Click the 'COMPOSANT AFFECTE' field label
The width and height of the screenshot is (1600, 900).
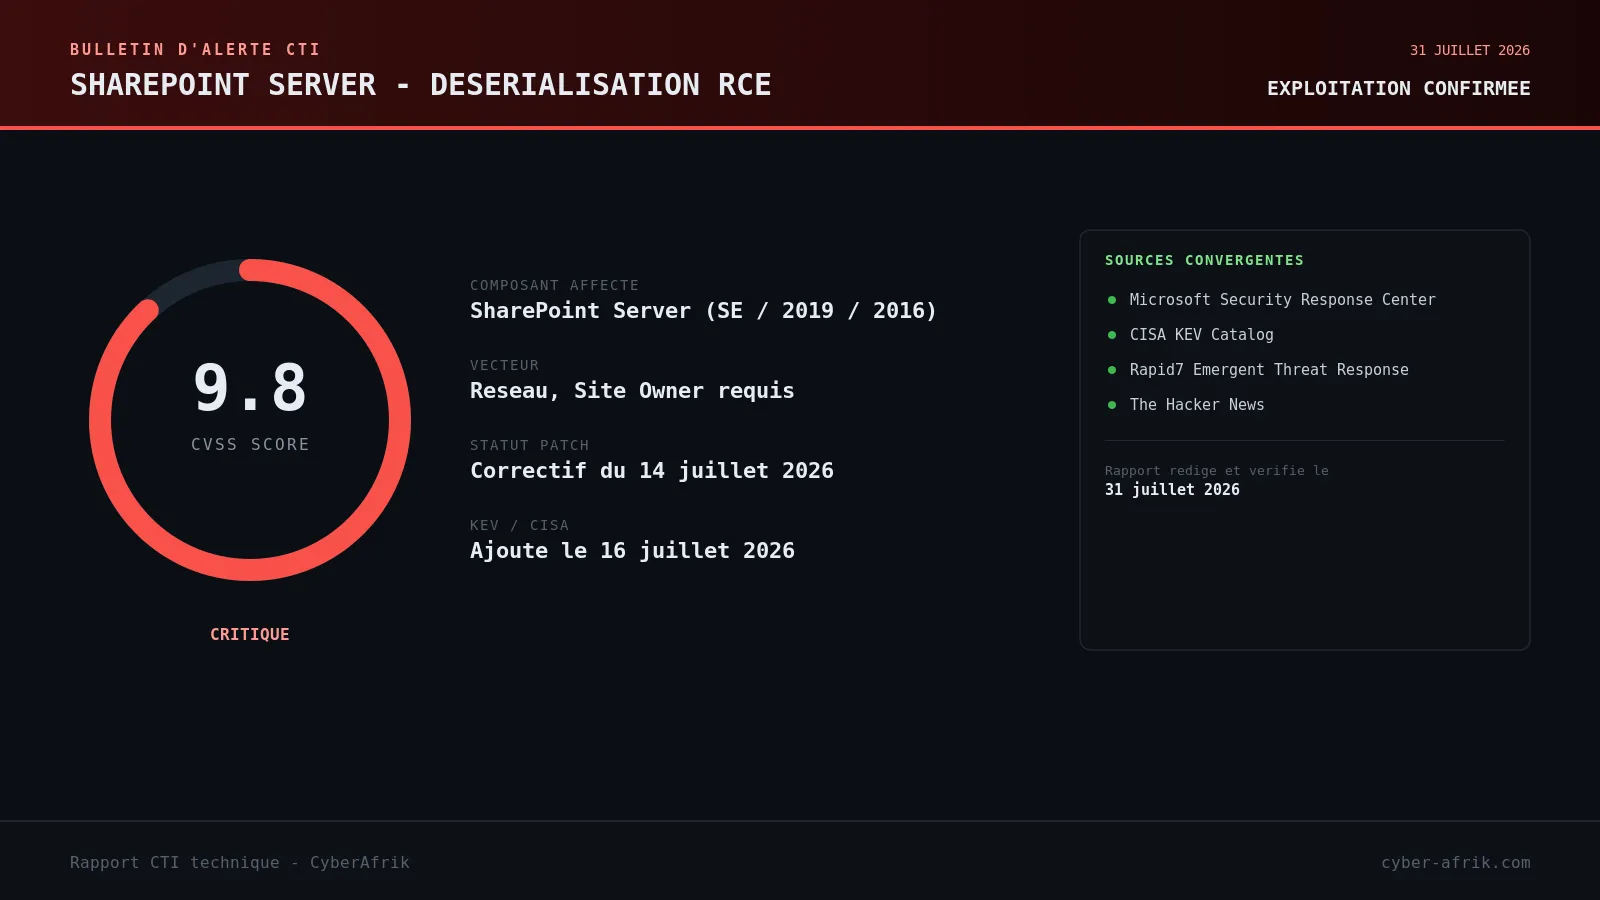coord(554,285)
